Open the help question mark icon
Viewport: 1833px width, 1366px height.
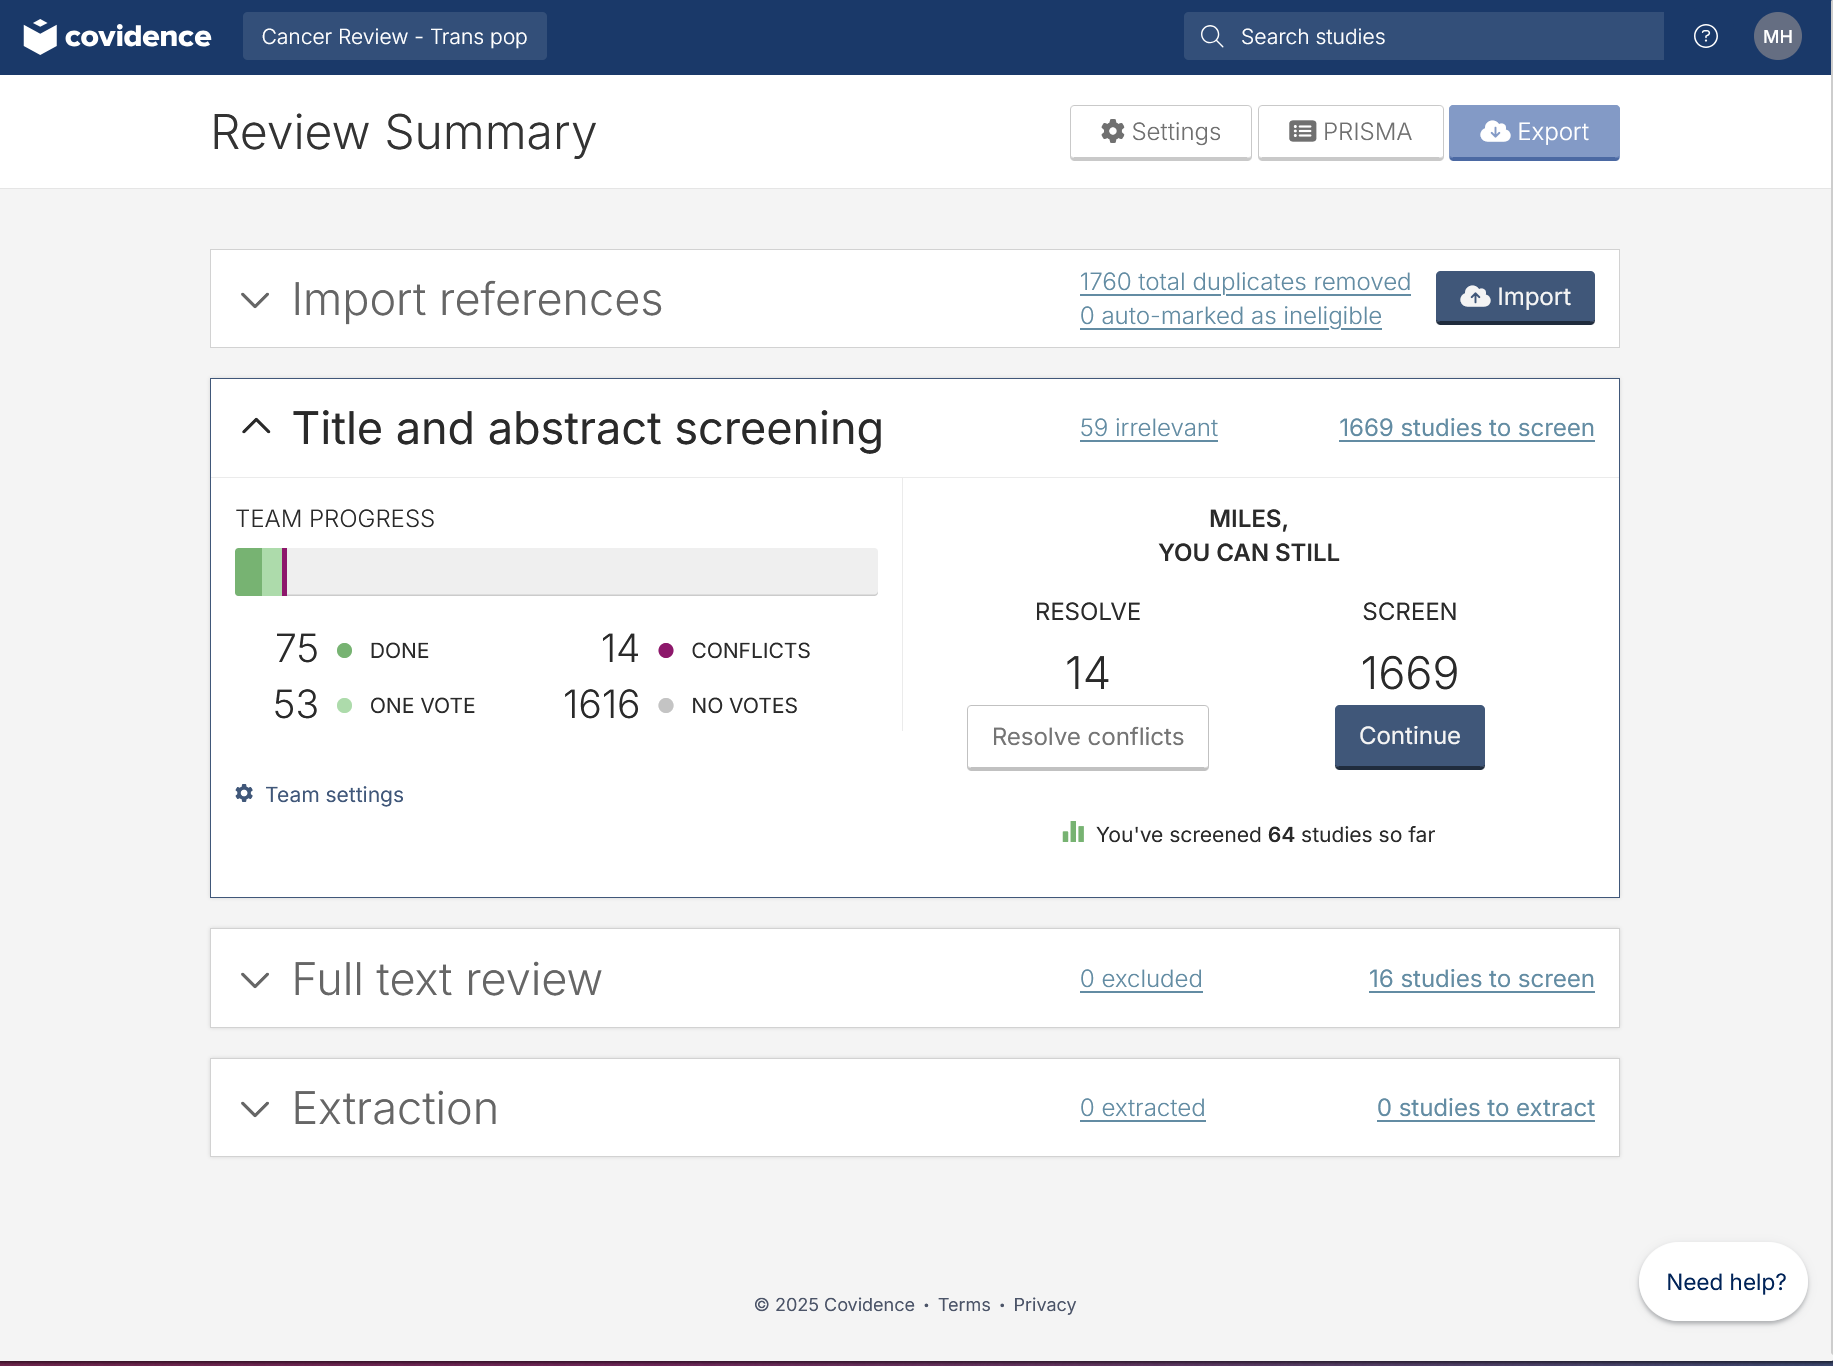[x=1706, y=37]
